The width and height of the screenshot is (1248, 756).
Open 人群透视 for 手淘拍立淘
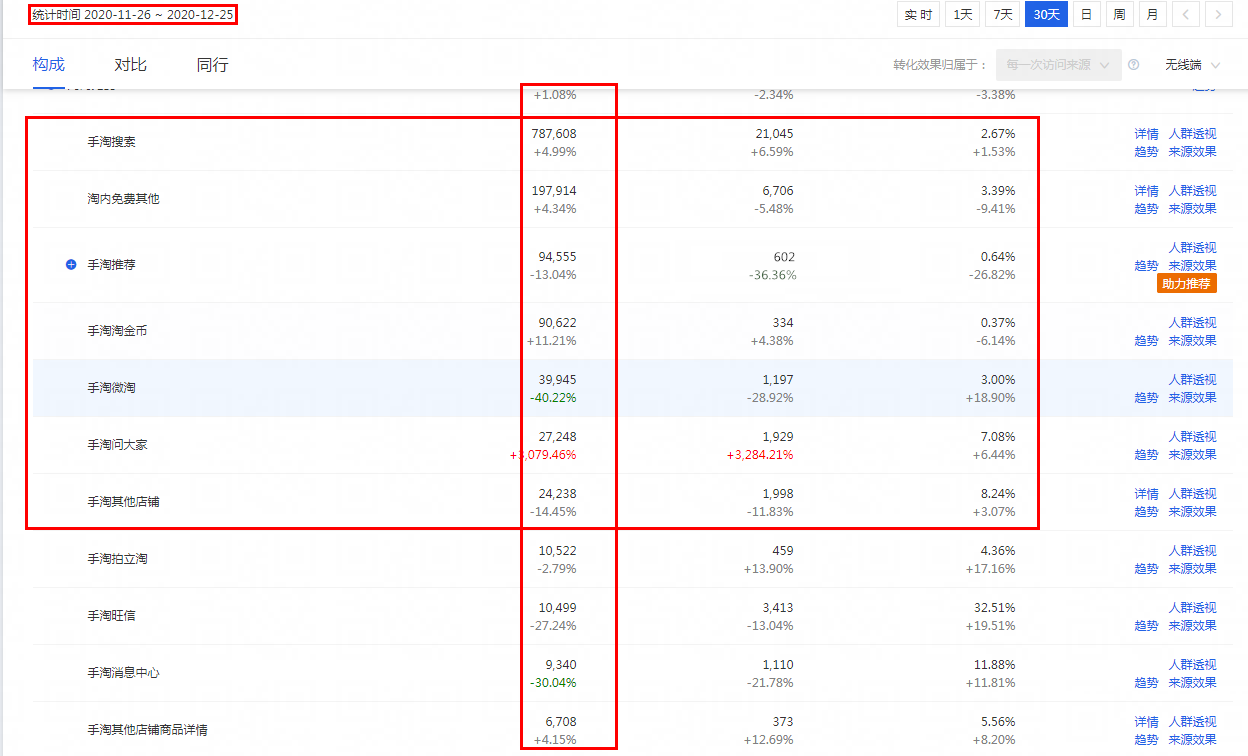1192,551
